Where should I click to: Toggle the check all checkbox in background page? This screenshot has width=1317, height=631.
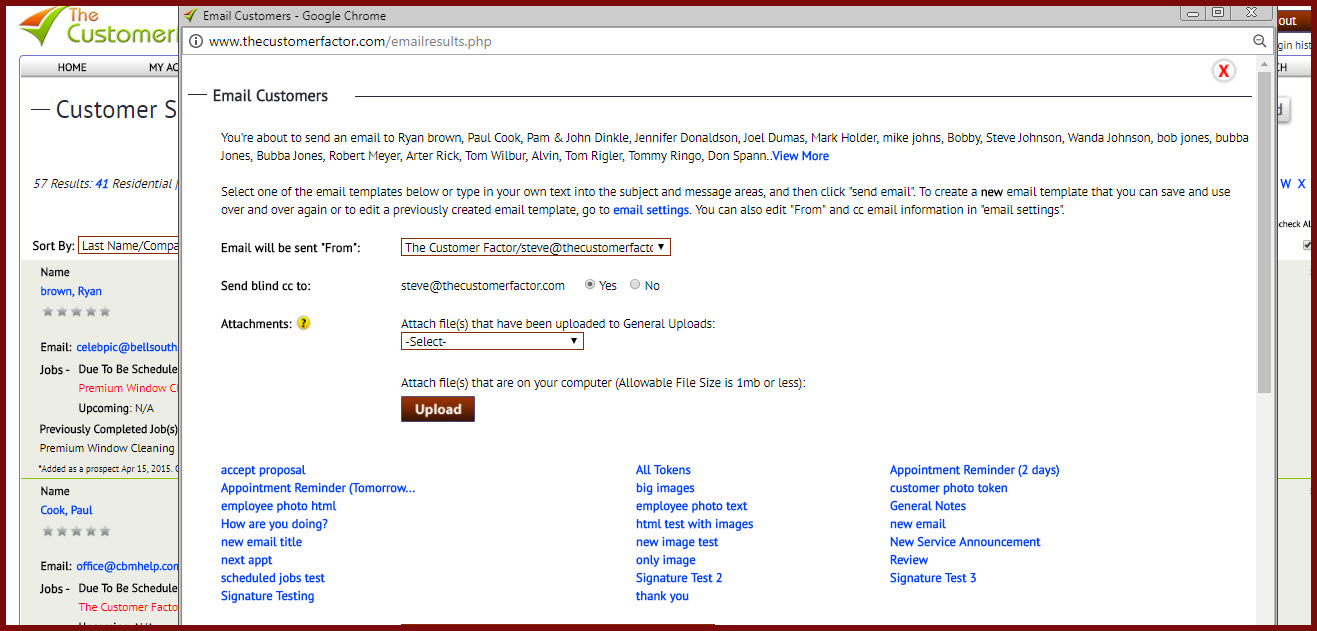pyautogui.click(x=1308, y=245)
